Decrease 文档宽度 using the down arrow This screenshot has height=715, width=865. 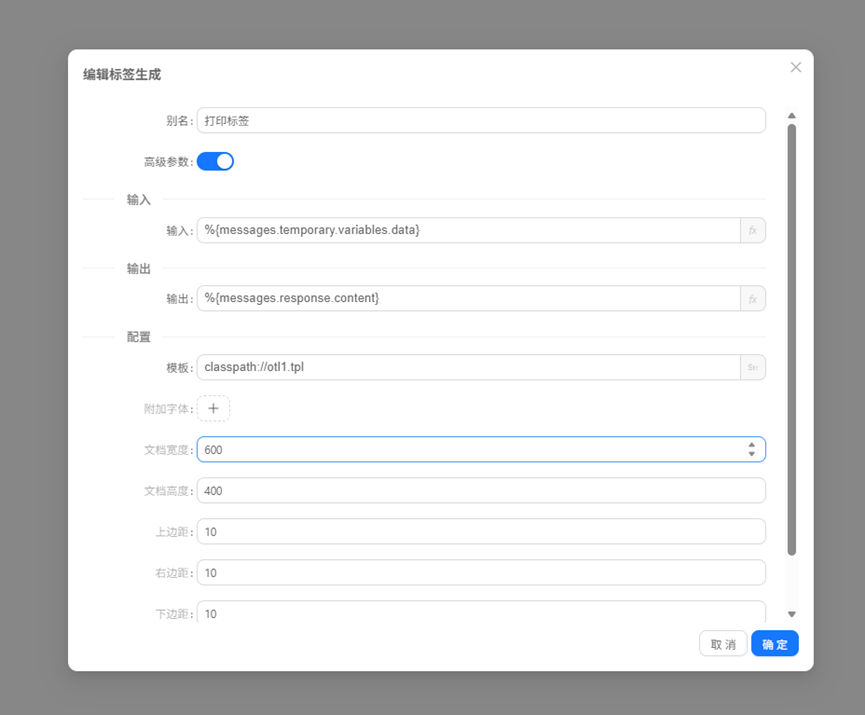pyautogui.click(x=751, y=455)
